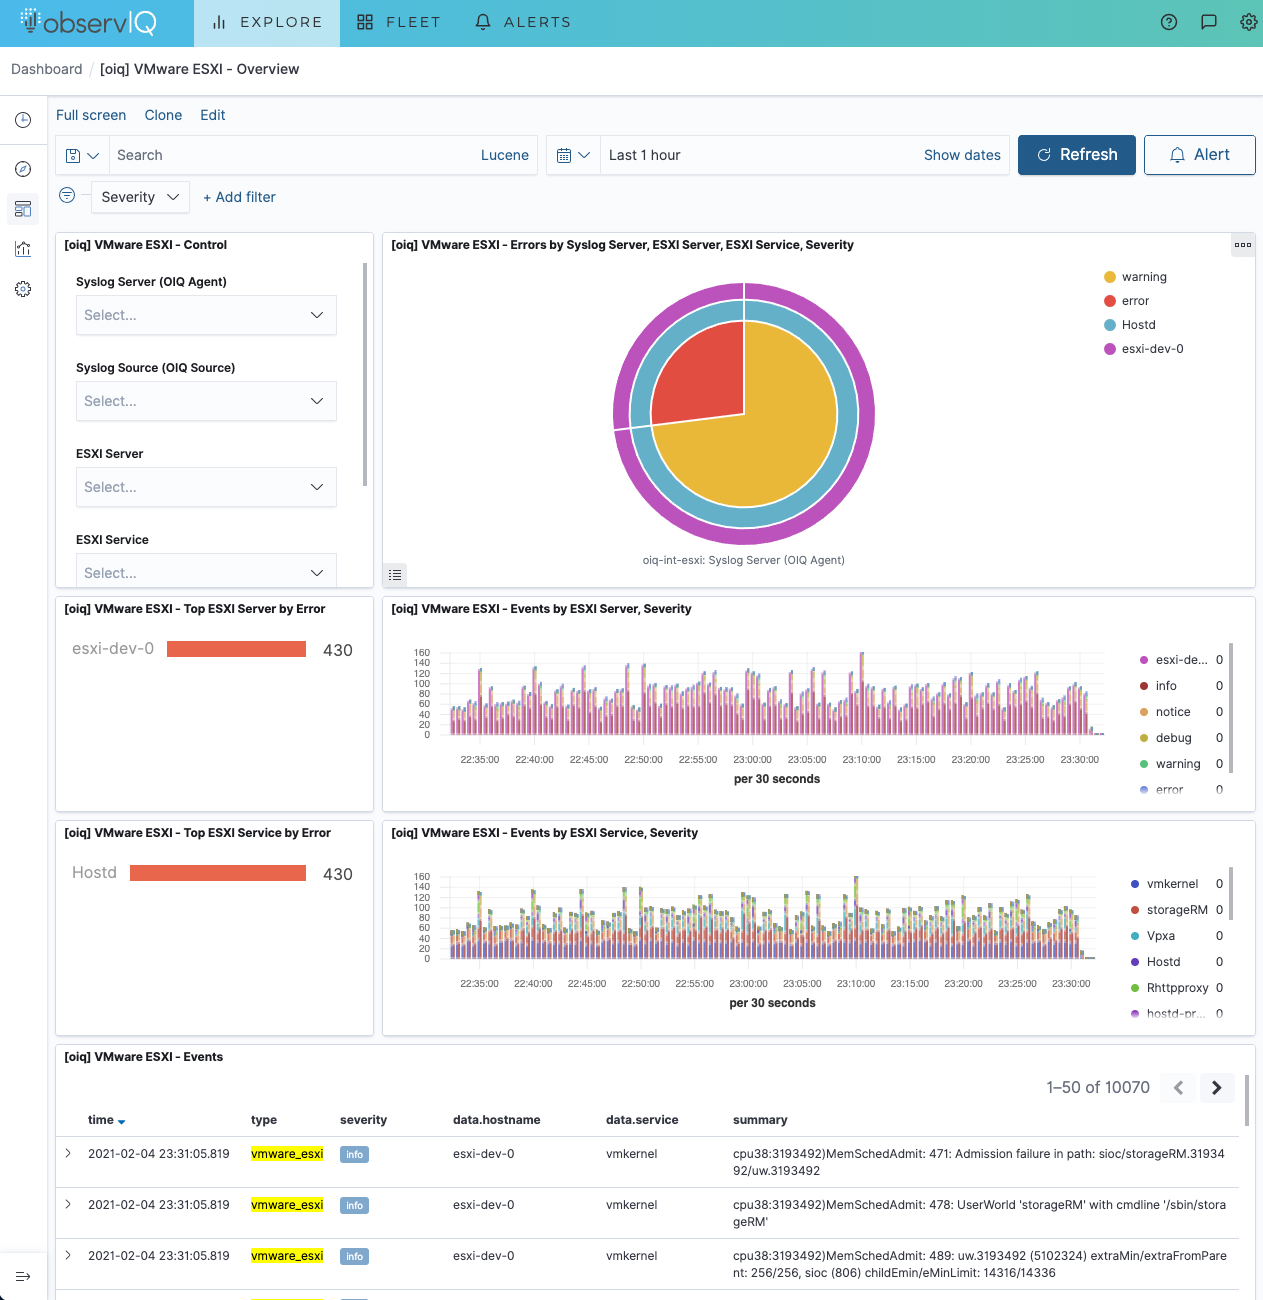Open the Alerts tab
This screenshot has height=1300, width=1263.
[523, 22]
